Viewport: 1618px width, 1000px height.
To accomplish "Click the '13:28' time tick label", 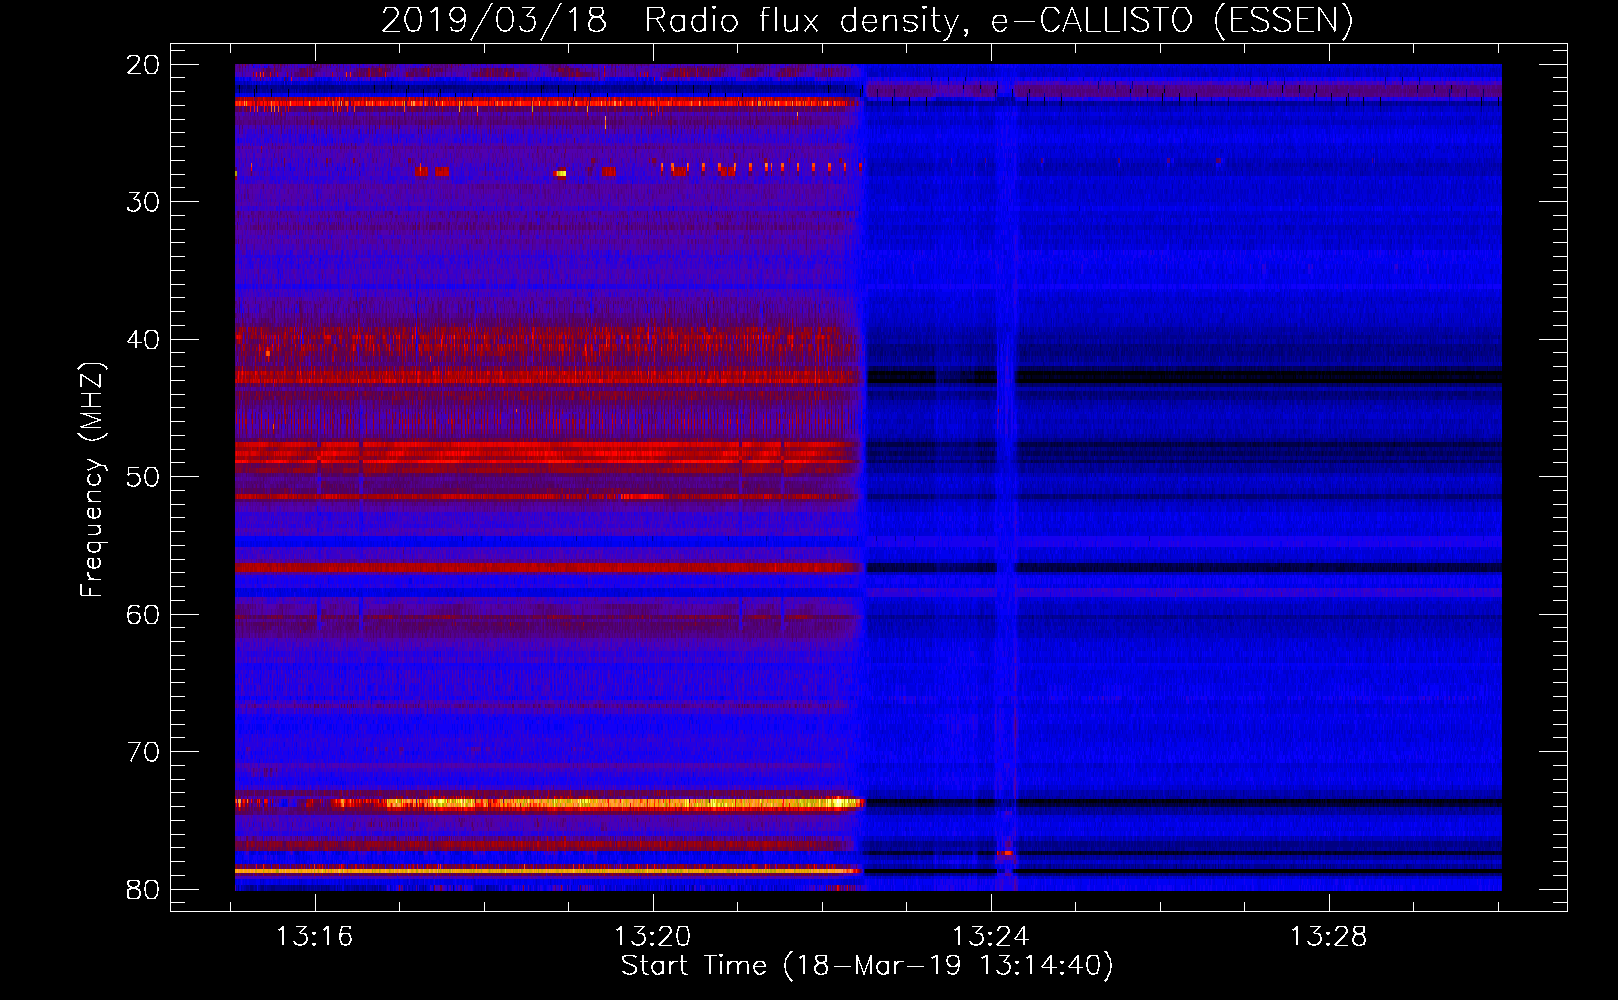I will (1329, 937).
